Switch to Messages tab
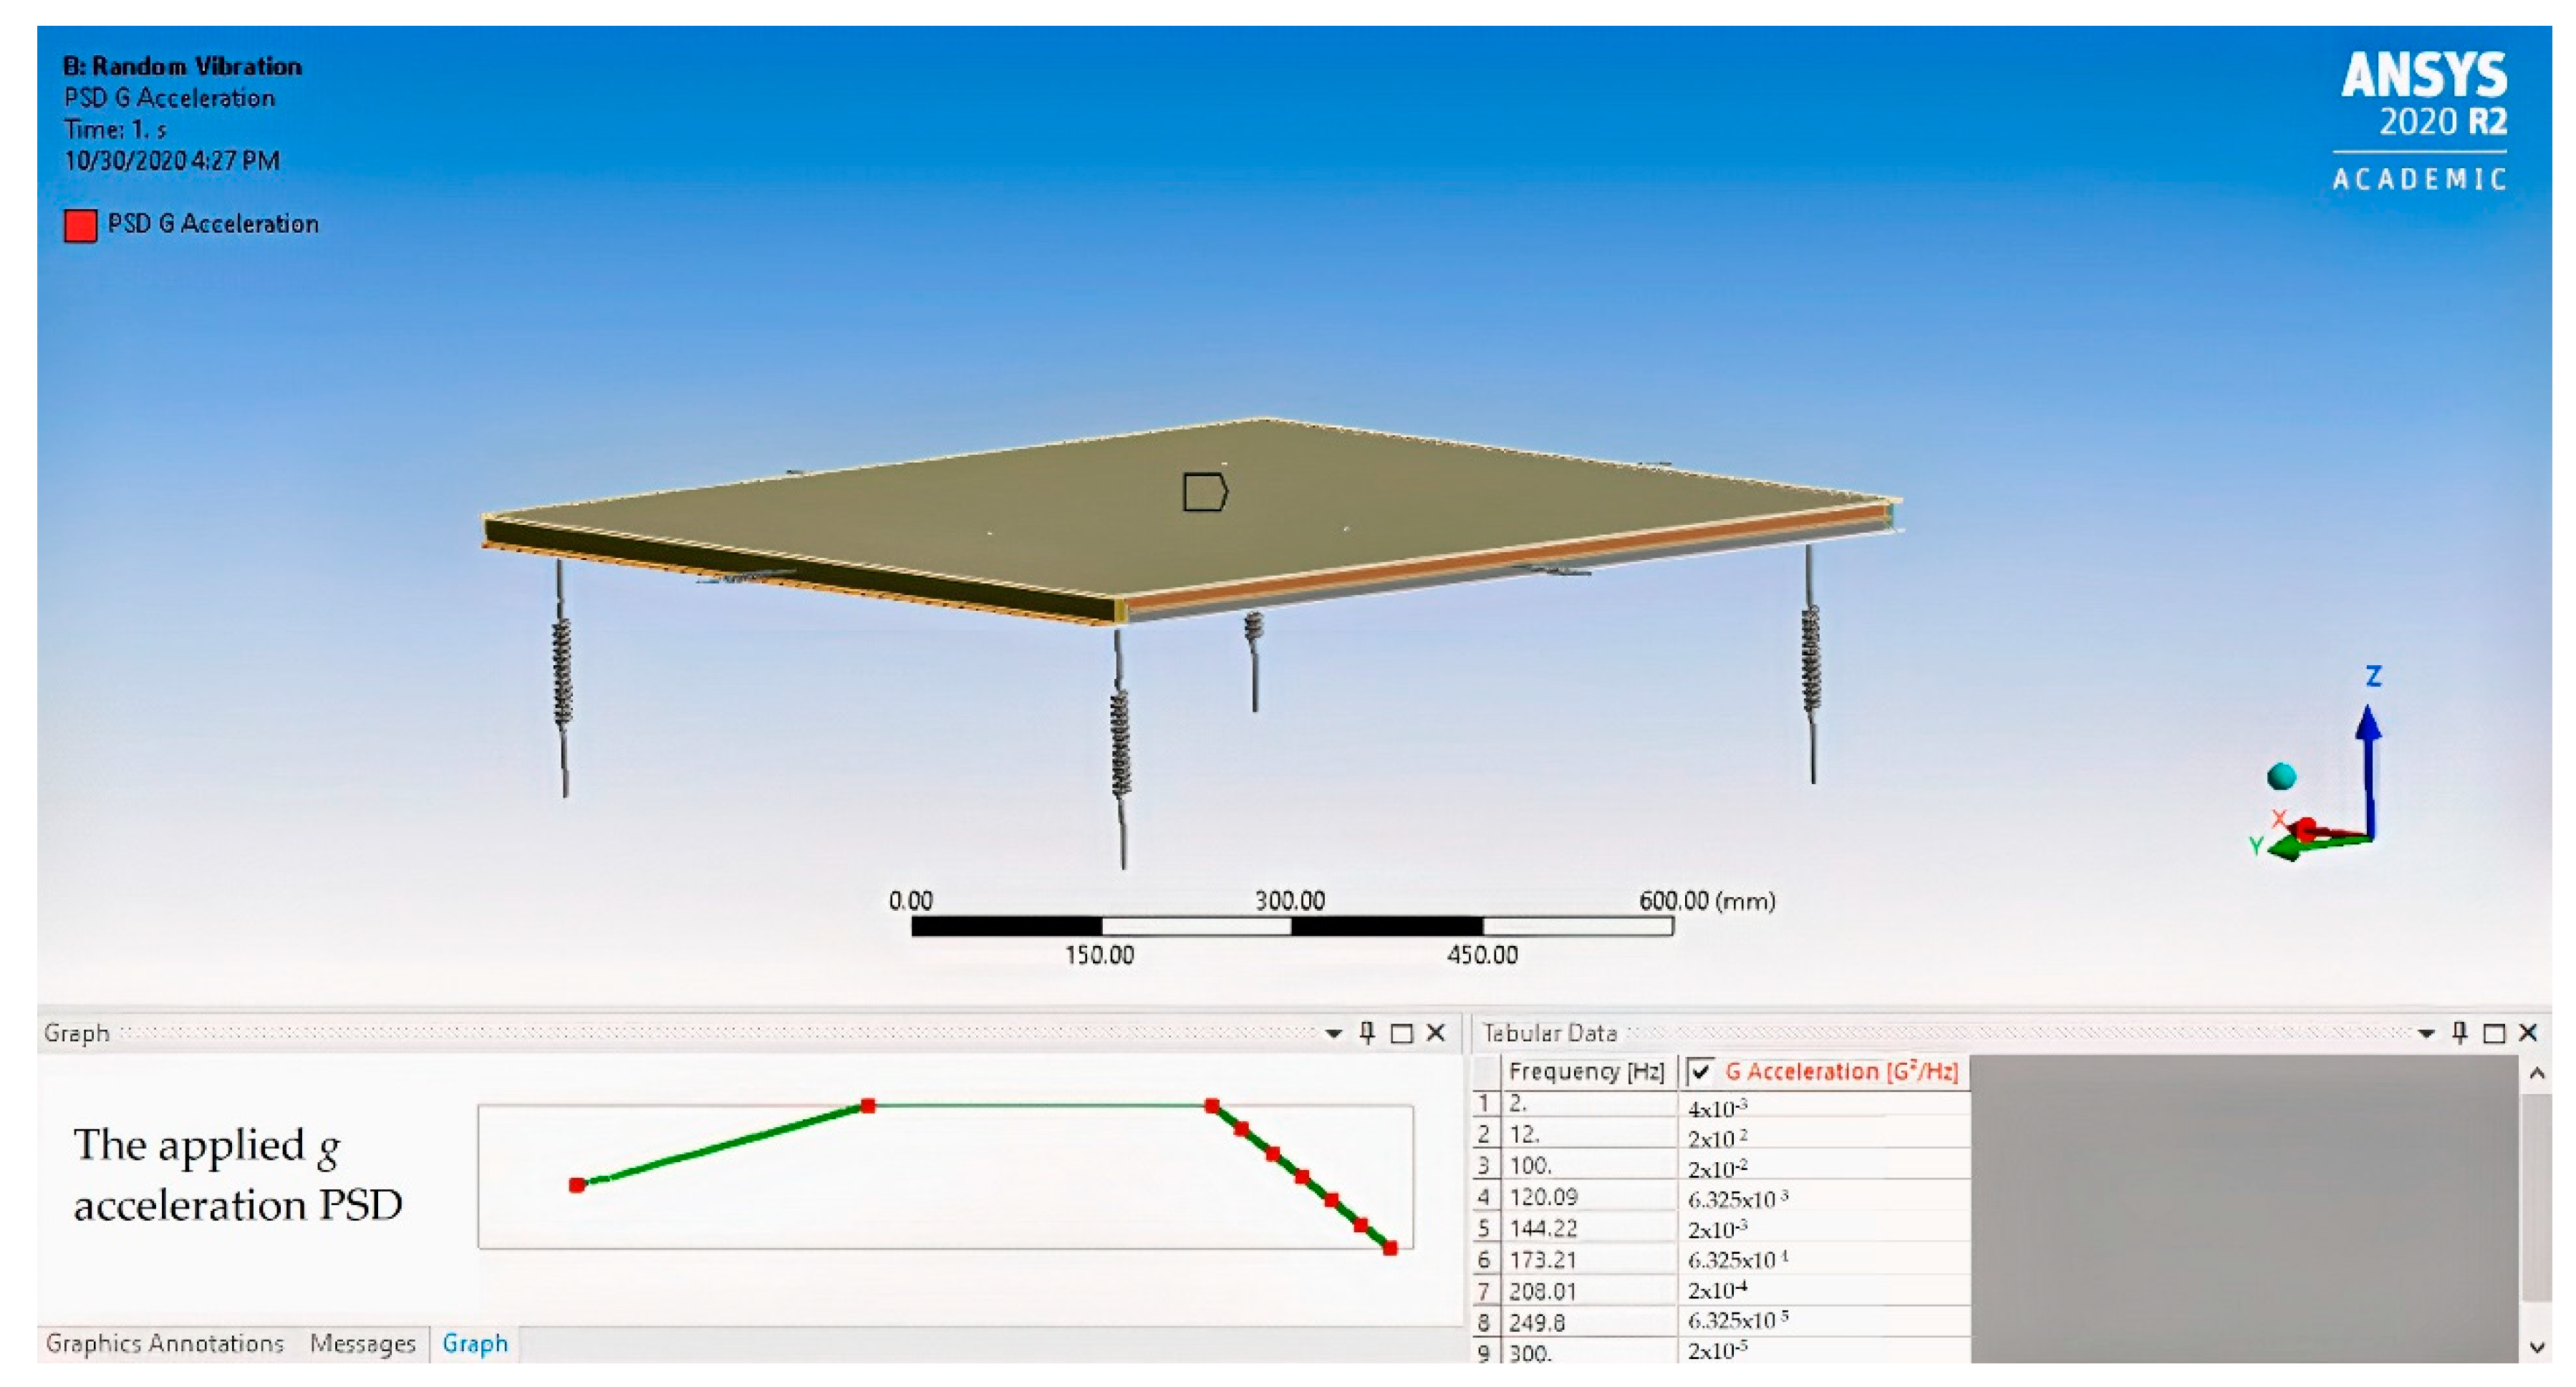Image resolution: width=2576 pixels, height=1387 pixels. 362,1343
